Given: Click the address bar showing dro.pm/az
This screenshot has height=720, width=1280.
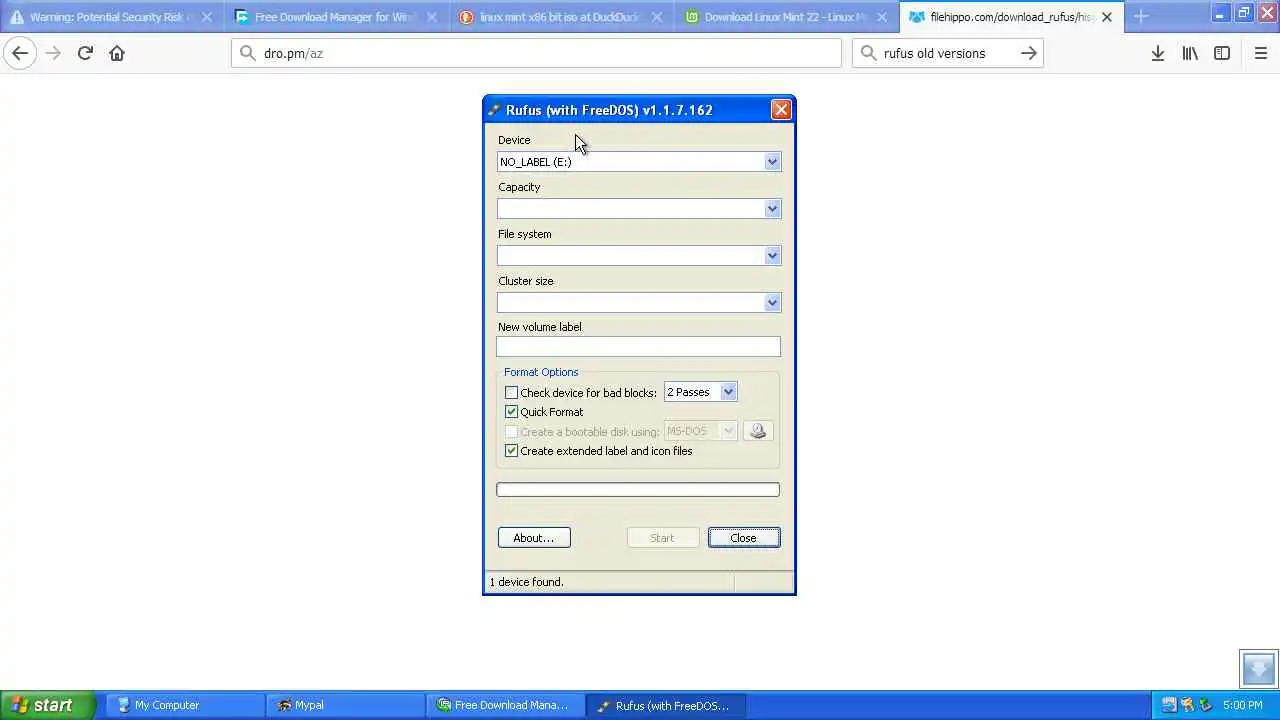Looking at the screenshot, I should (536, 53).
